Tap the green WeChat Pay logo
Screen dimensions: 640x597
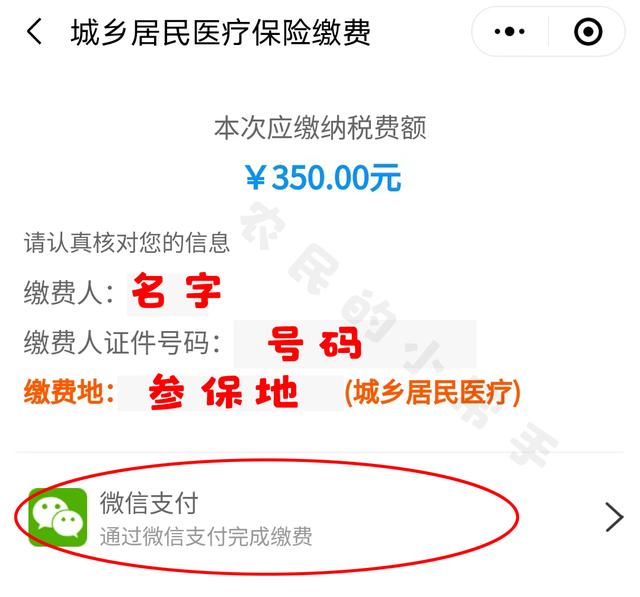58,517
